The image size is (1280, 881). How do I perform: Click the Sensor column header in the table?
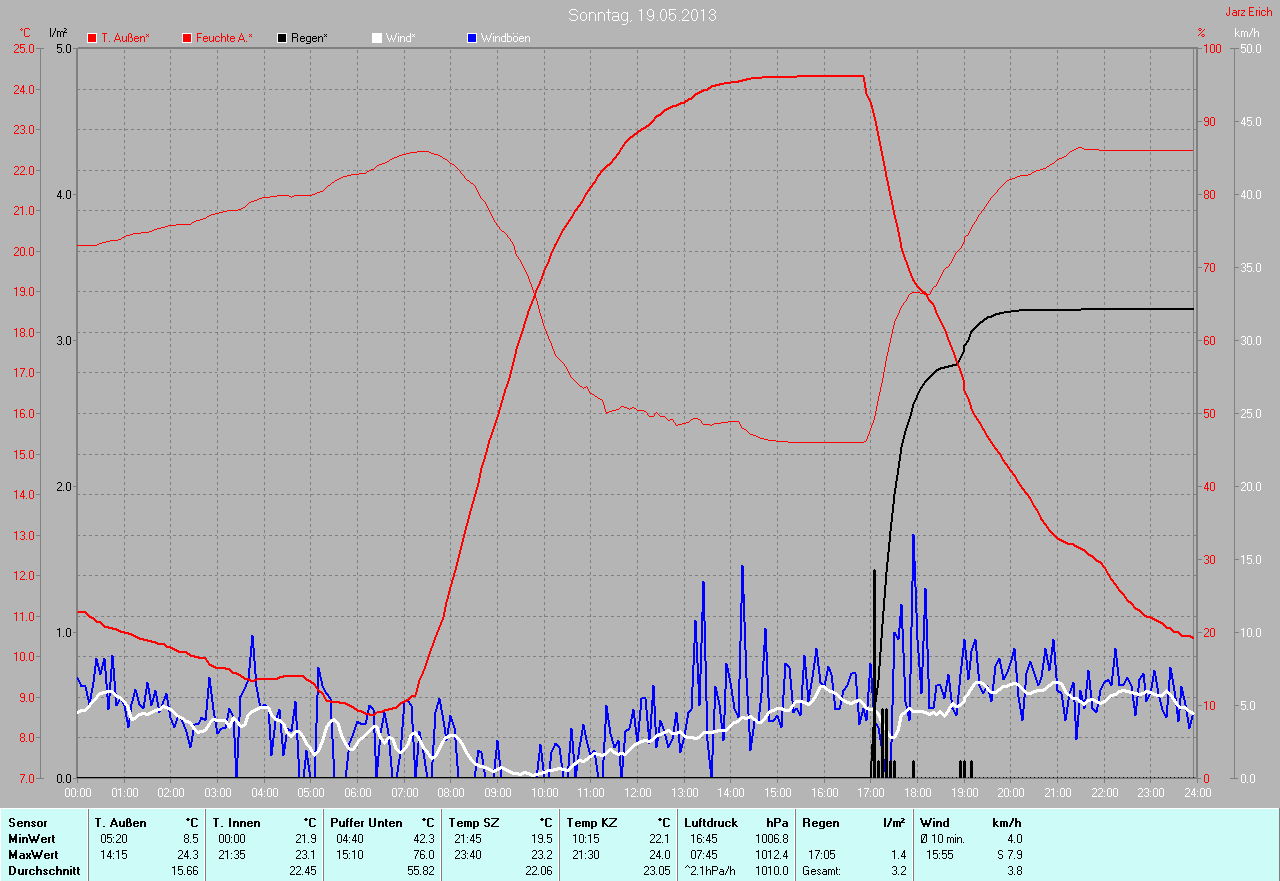coord(27,823)
